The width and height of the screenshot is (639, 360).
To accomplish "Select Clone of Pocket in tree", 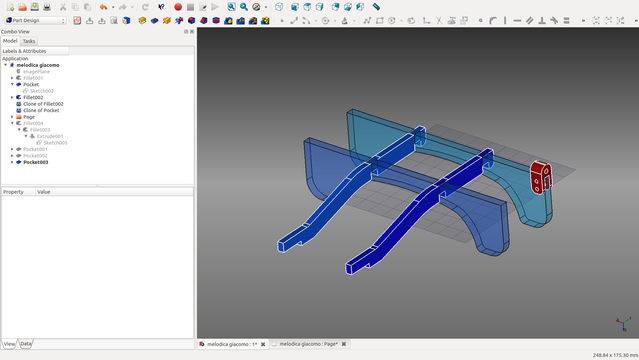I will [41, 110].
